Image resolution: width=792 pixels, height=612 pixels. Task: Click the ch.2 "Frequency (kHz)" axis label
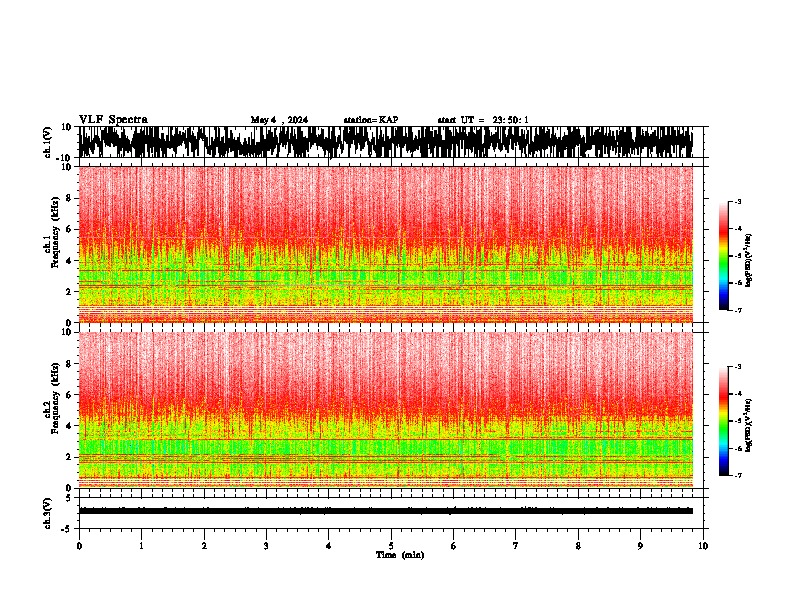(x=55, y=398)
